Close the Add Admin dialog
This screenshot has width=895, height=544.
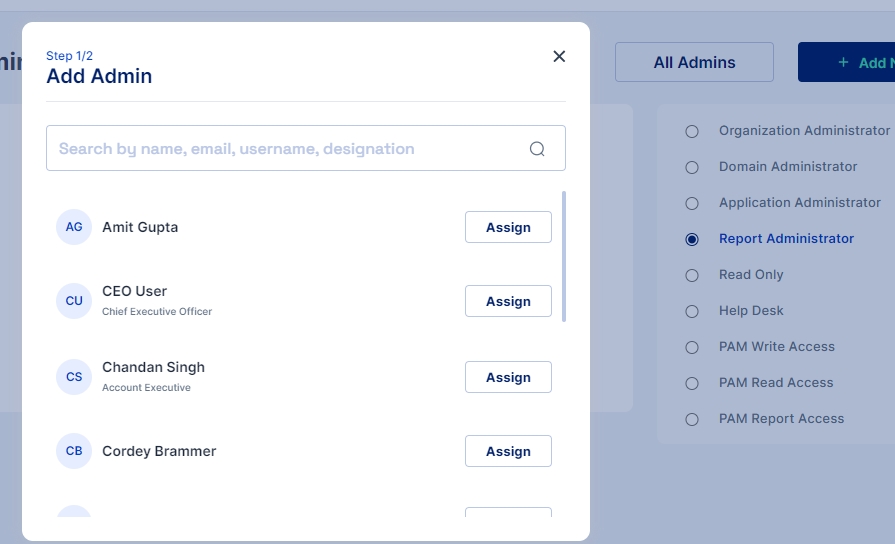559,56
